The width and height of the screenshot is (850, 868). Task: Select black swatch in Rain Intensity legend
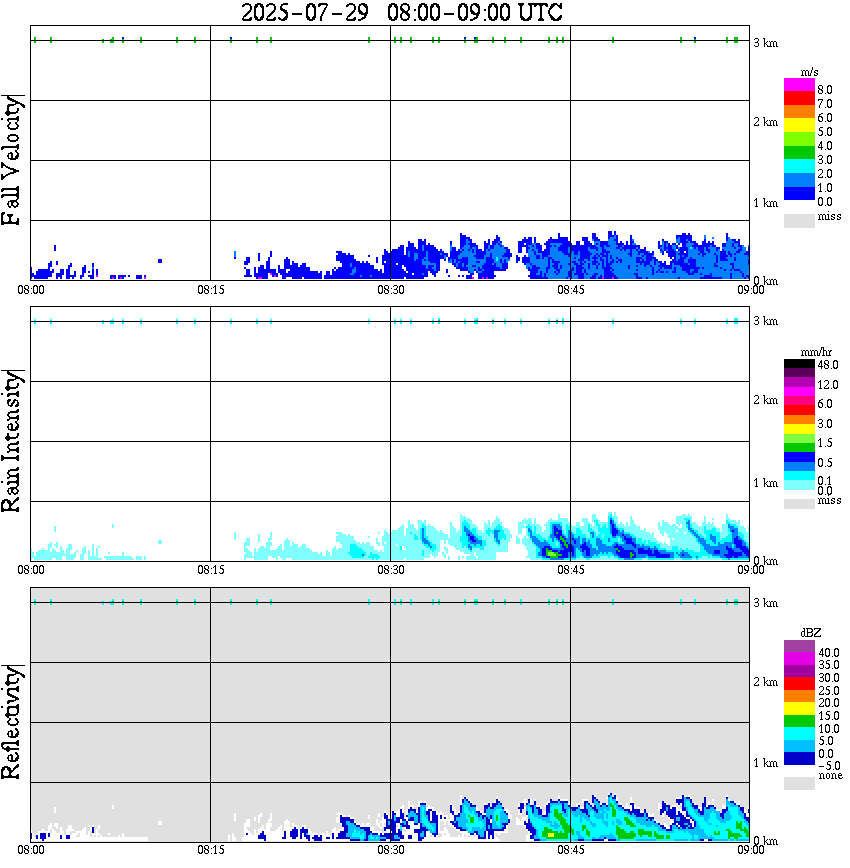click(x=799, y=364)
